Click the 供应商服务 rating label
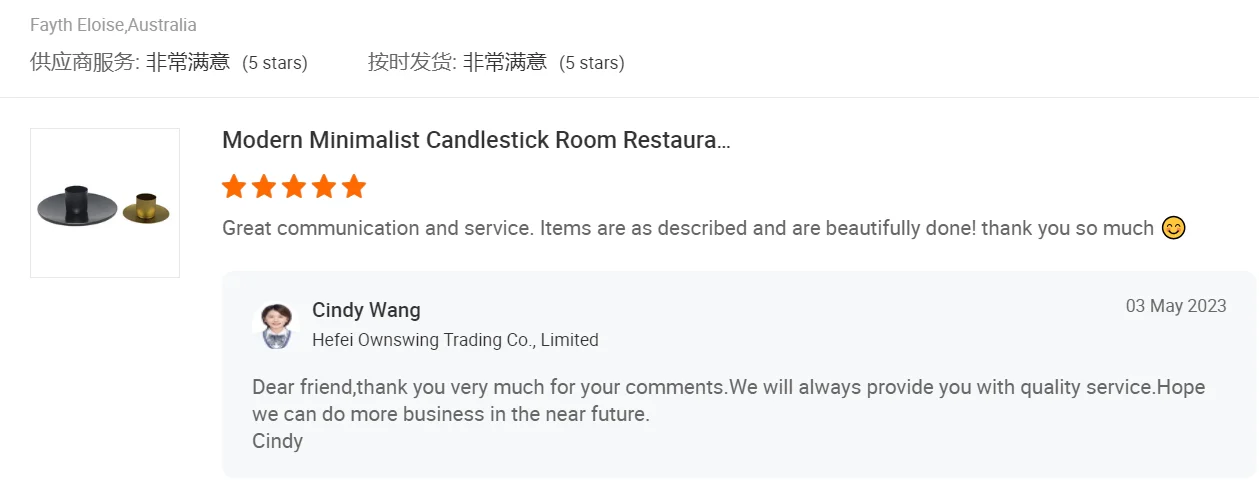Viewport: 1259px width, 494px height. 84,62
